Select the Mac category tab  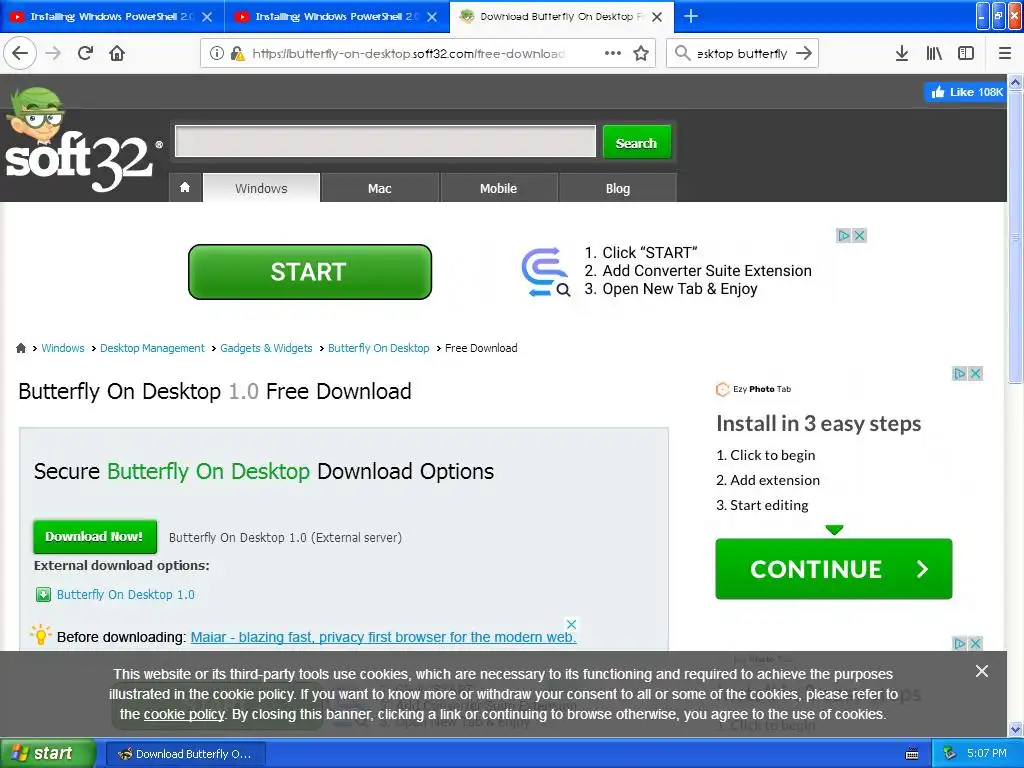click(379, 188)
